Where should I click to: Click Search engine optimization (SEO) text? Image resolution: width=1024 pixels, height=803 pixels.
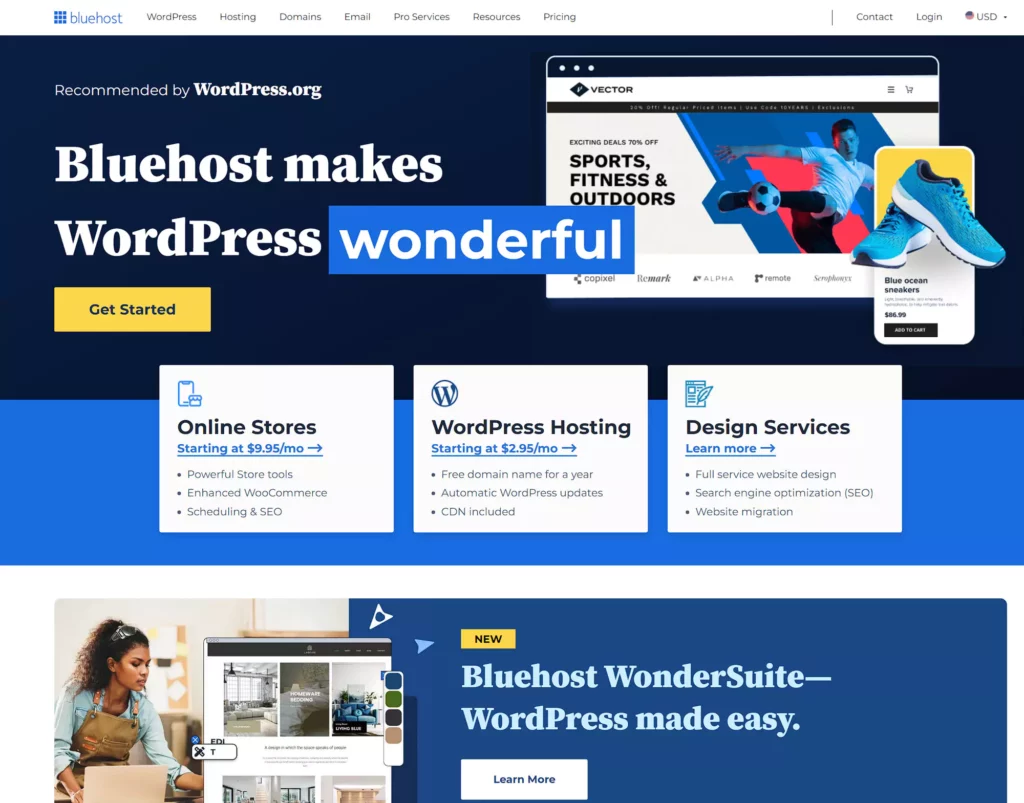[x=784, y=493]
